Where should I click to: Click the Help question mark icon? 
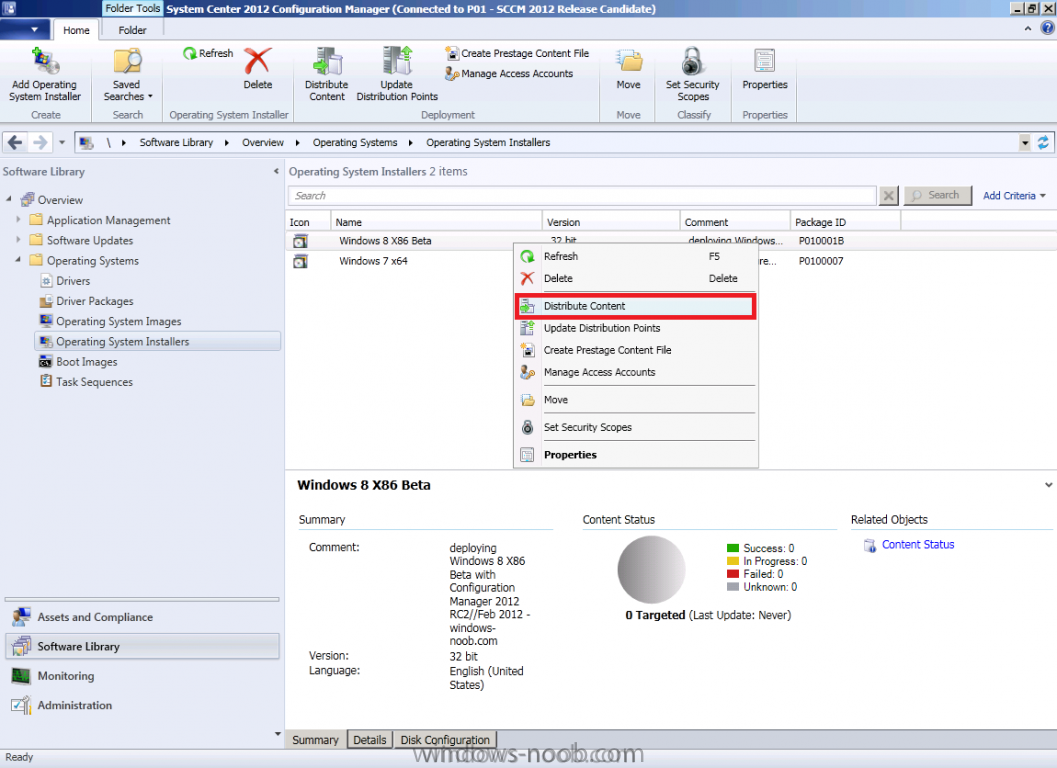click(x=1048, y=28)
